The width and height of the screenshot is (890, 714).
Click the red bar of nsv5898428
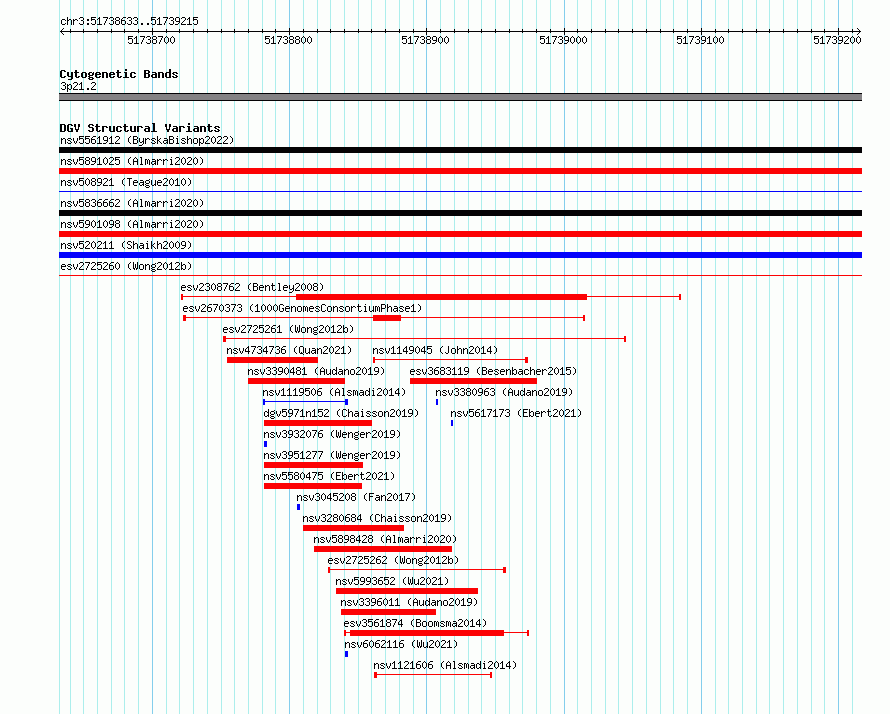(x=383, y=549)
